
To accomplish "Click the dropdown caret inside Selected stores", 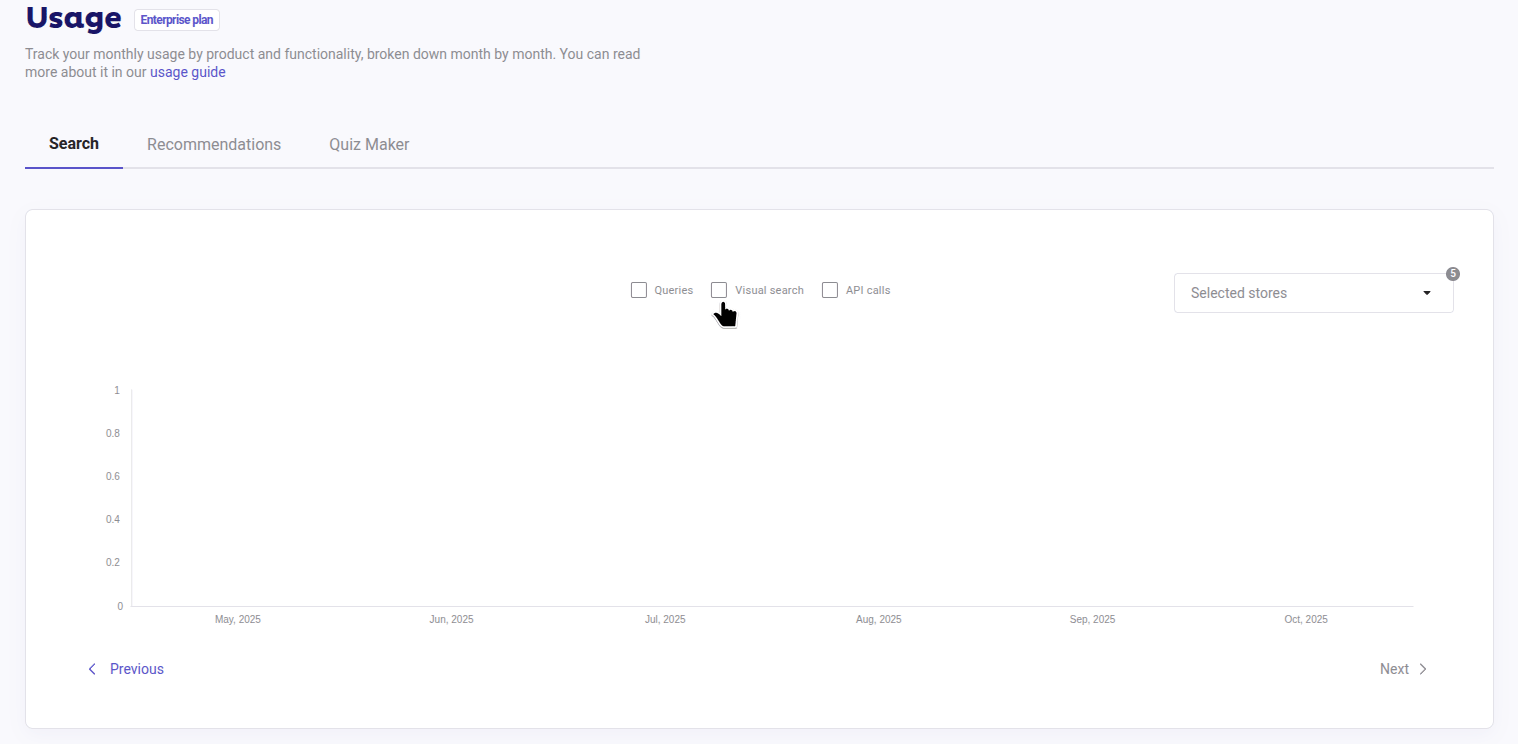I will tap(1427, 293).
